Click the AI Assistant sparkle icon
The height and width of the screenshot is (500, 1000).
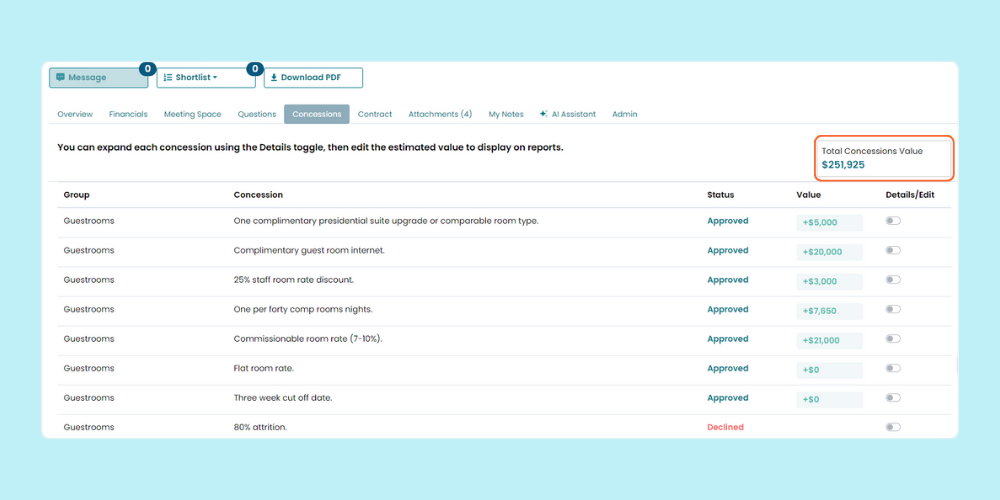(x=543, y=114)
